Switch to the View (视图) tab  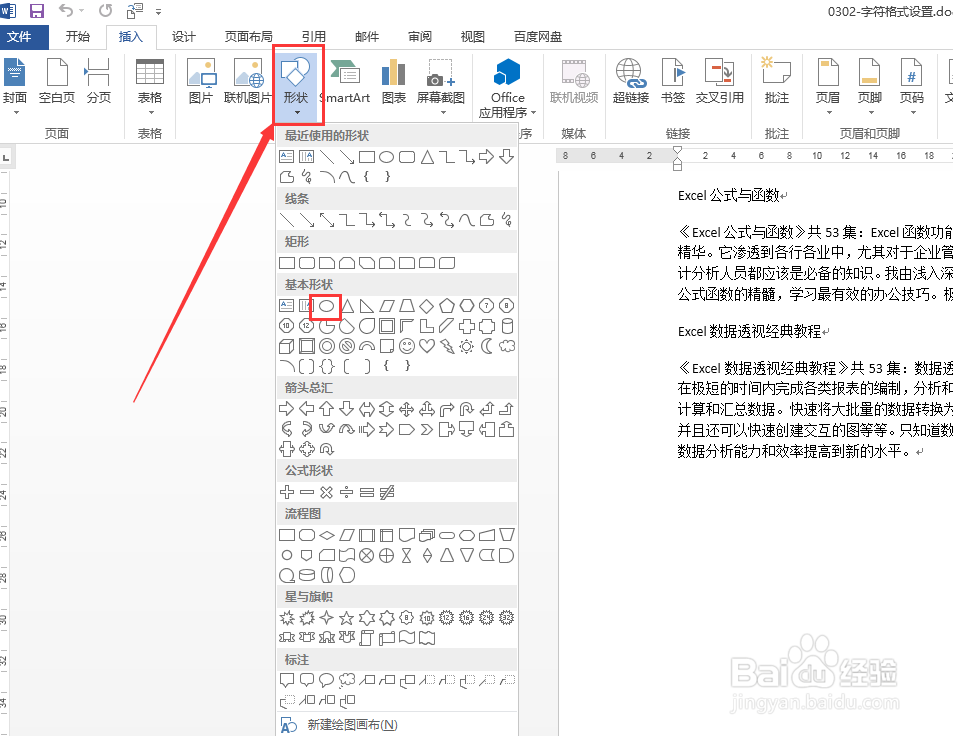472,36
